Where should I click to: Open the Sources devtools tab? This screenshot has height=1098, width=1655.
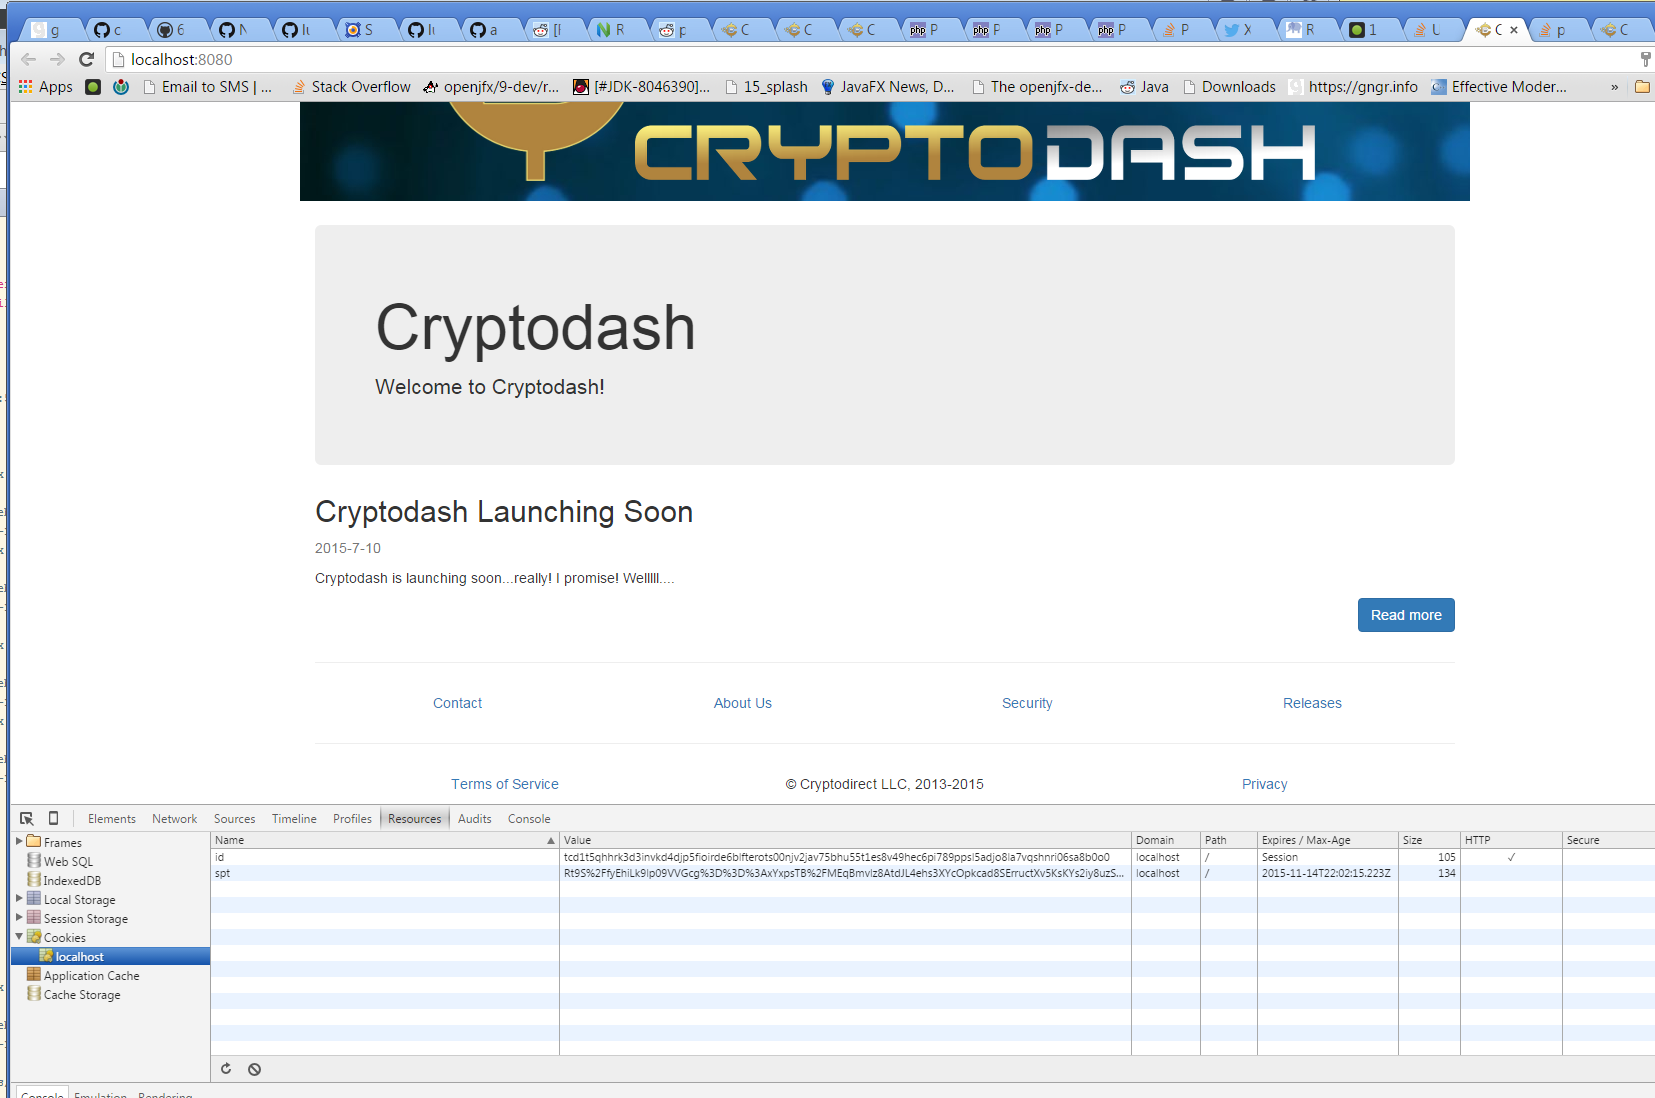pyautogui.click(x=234, y=818)
